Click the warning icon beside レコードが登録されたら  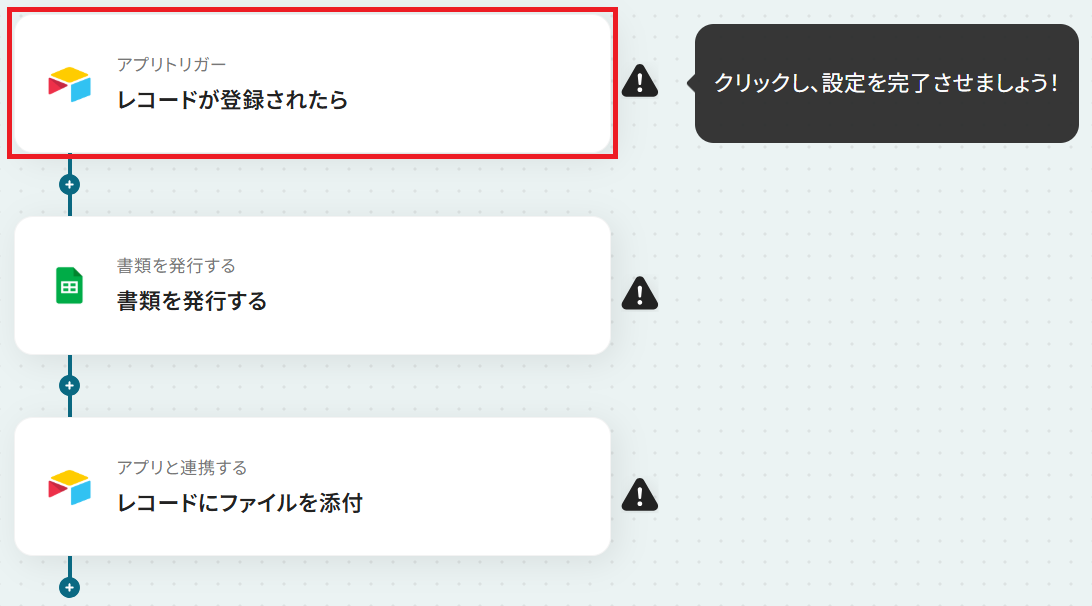click(x=639, y=81)
